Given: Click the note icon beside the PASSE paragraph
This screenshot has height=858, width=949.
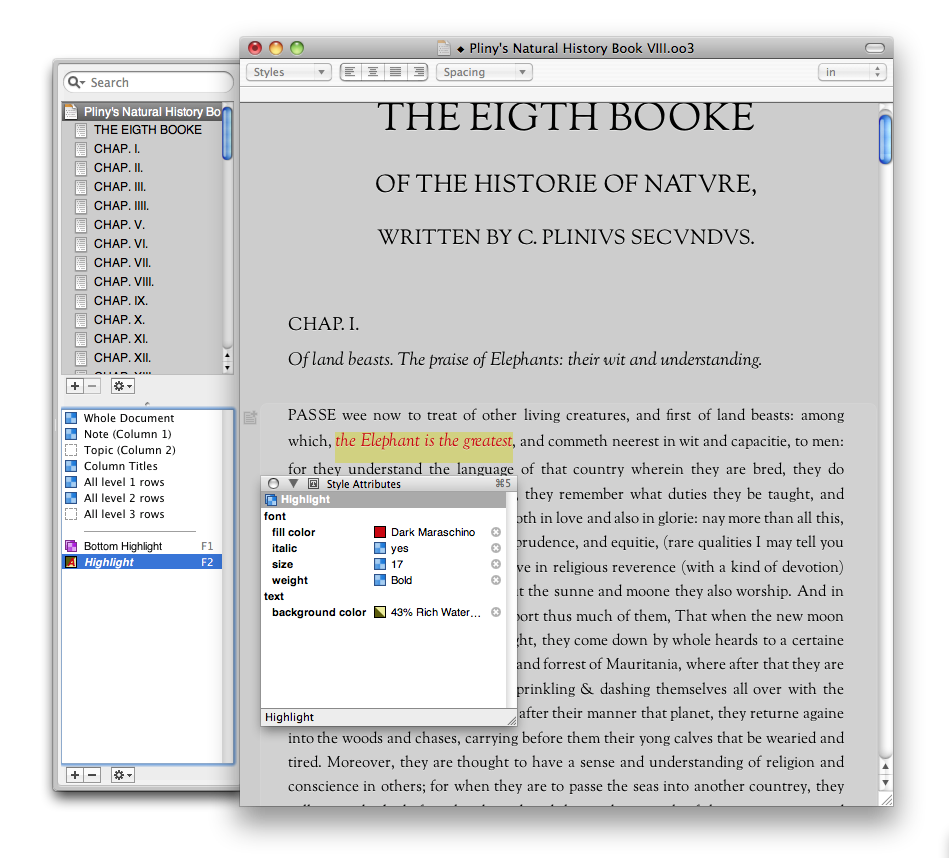Looking at the screenshot, I should click(250, 416).
